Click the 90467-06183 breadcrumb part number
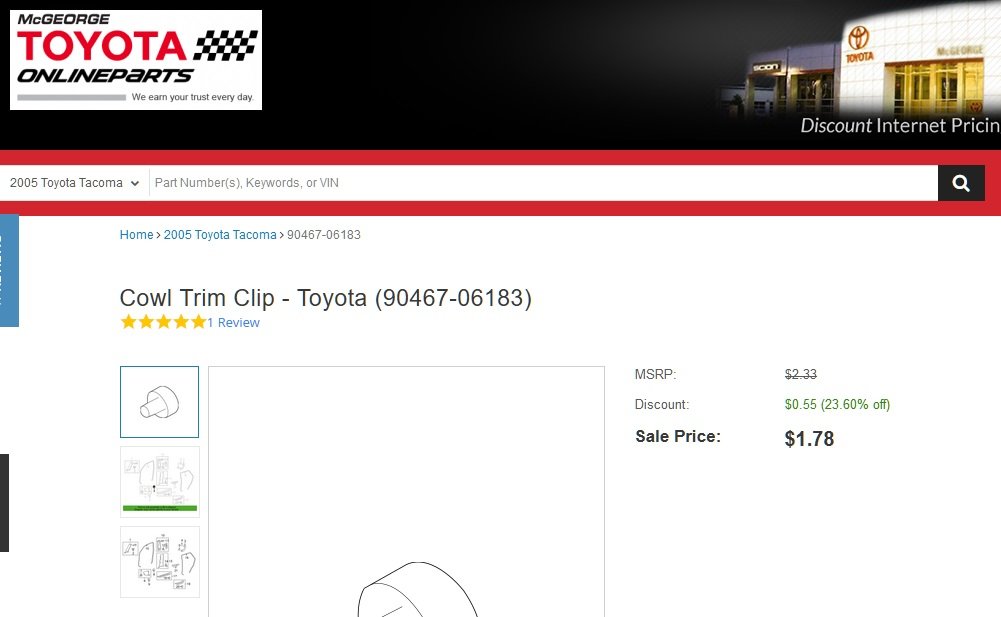This screenshot has width=1001, height=617. [x=324, y=234]
